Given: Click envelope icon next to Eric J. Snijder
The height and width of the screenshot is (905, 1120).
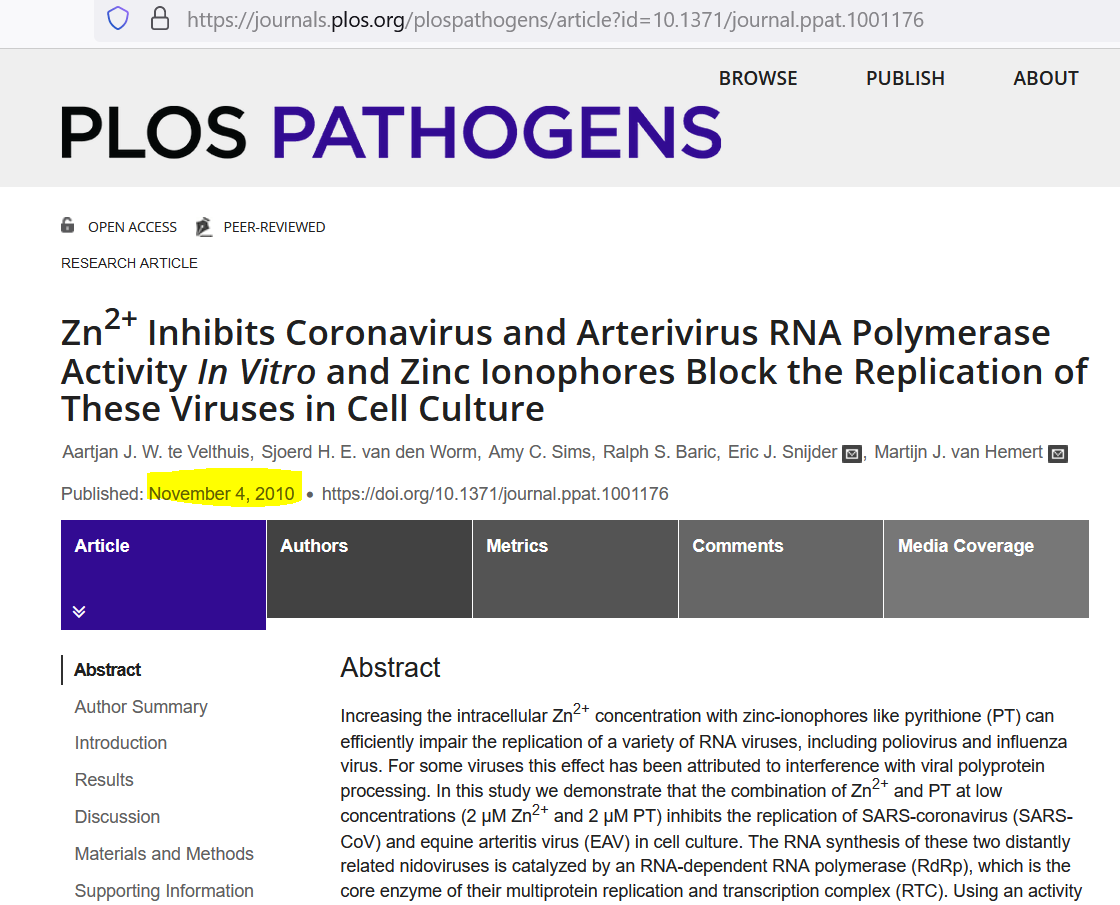Looking at the screenshot, I should 852,454.
